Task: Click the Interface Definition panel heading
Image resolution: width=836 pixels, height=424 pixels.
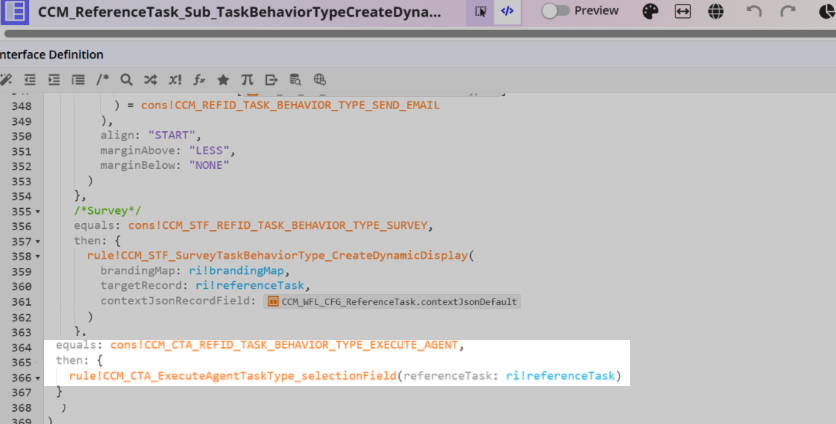Action: 52,55
